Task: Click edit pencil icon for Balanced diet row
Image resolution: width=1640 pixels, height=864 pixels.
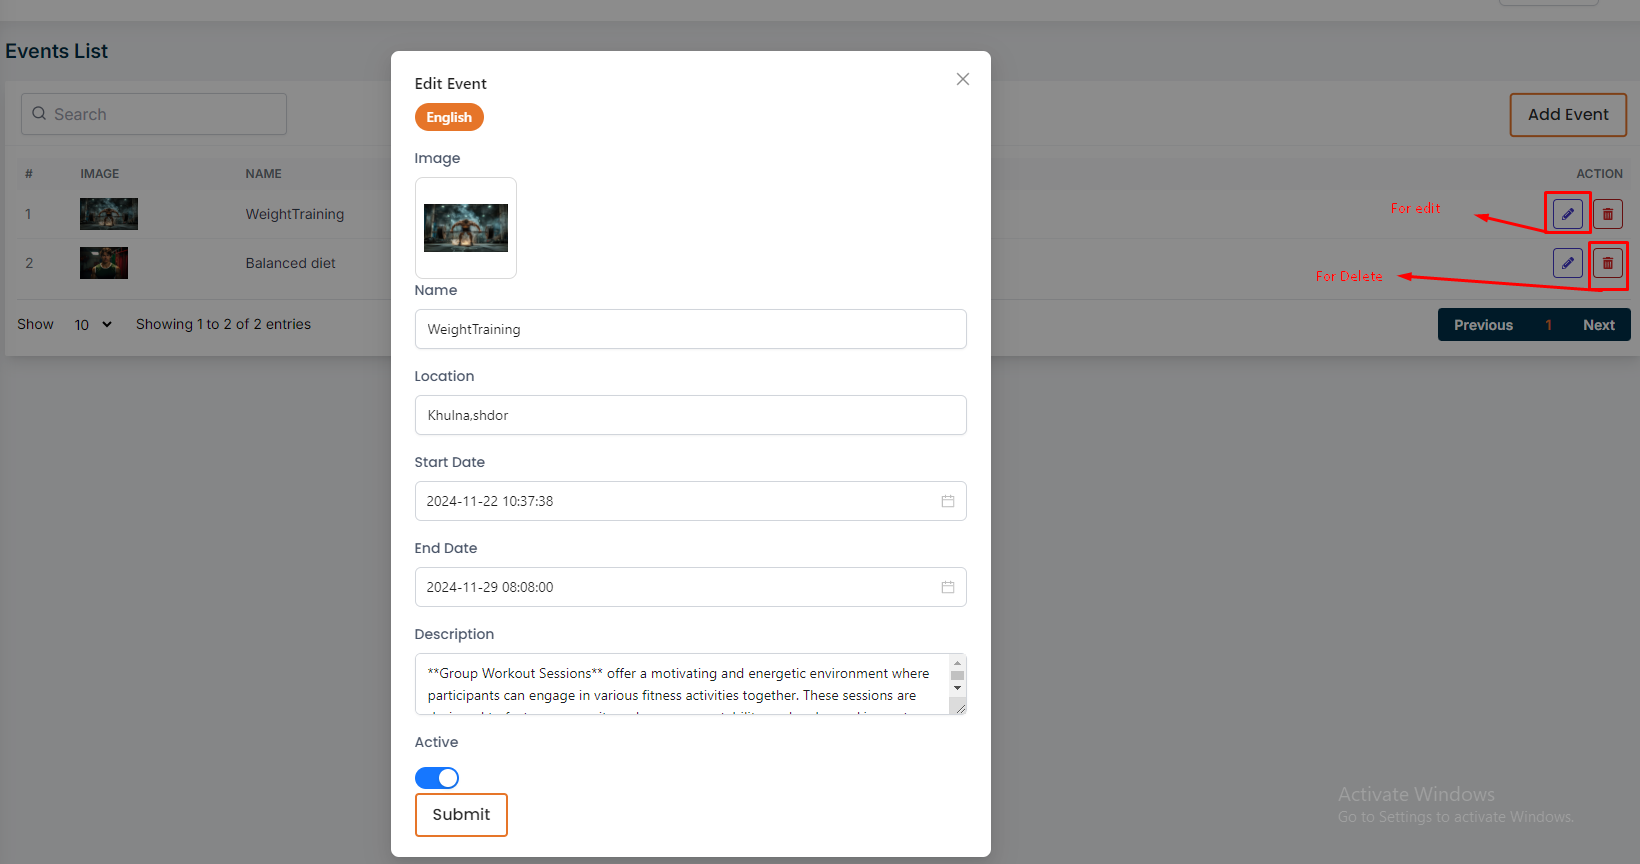Action: (1567, 263)
